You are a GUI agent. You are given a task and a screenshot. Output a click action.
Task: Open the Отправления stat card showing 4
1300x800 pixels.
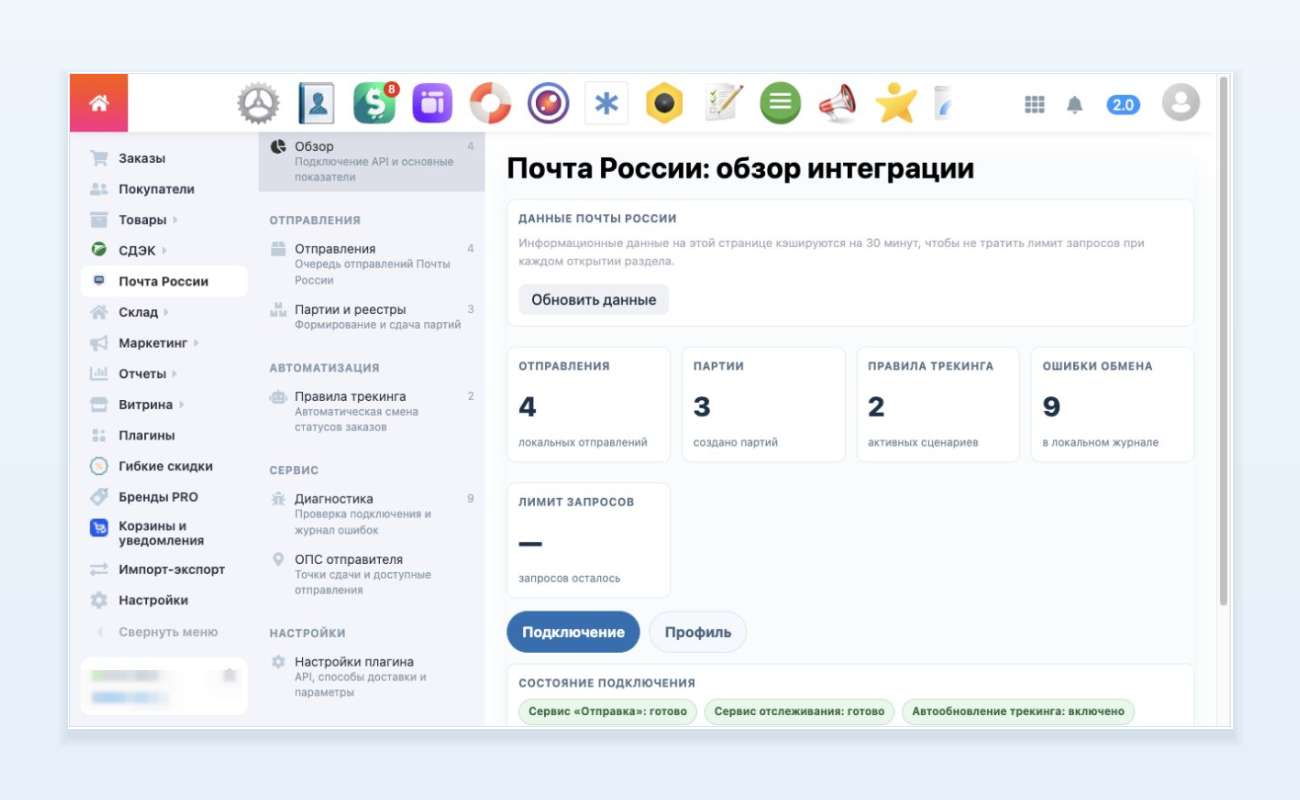click(589, 404)
